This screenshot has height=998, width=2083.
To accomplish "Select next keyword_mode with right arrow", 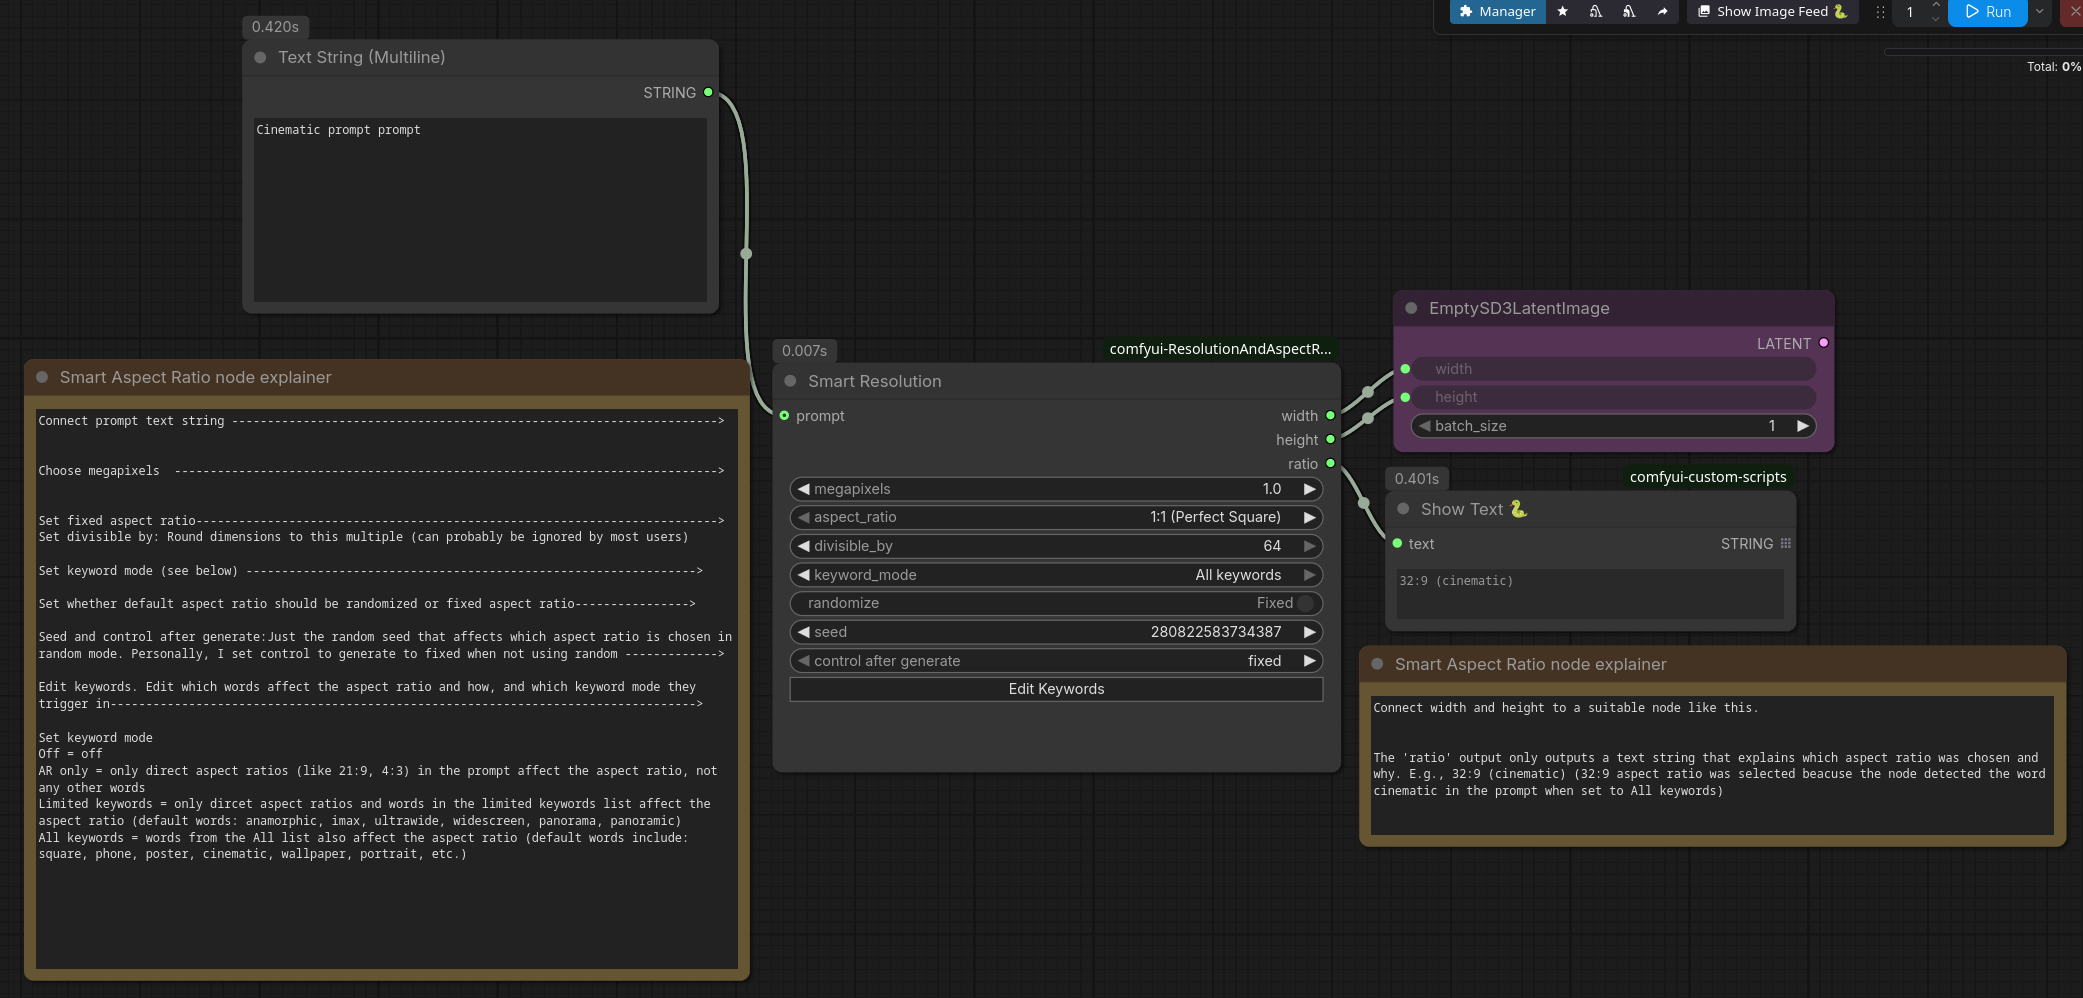I will [1309, 575].
